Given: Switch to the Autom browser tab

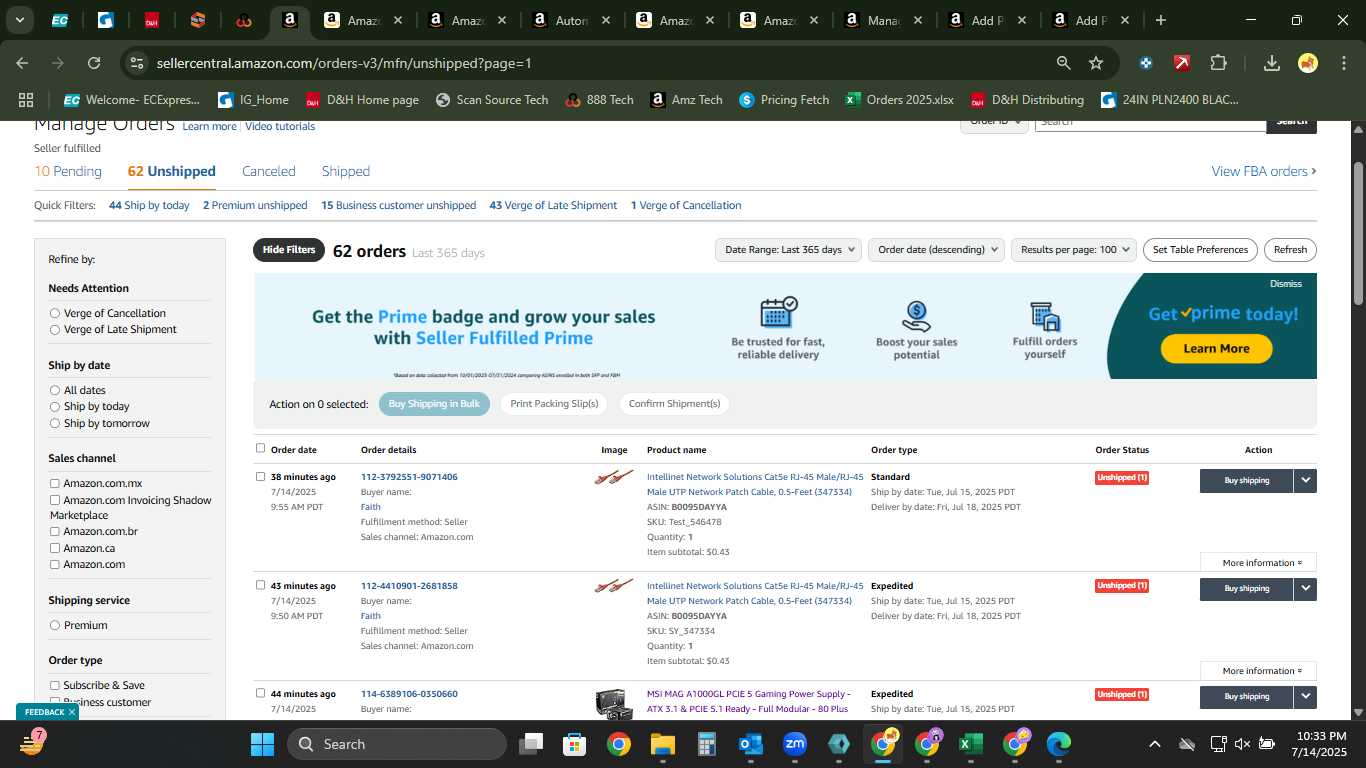Looking at the screenshot, I should (572, 20).
